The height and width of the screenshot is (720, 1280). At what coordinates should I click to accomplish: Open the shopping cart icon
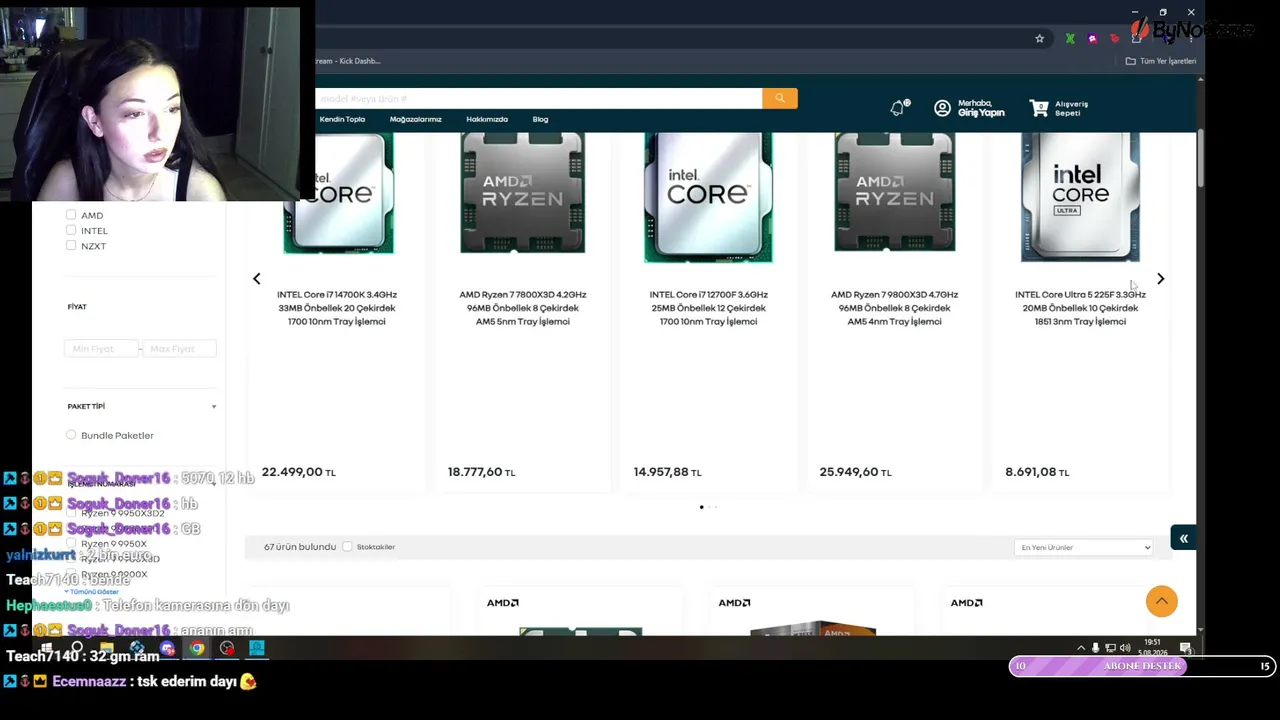(x=1039, y=108)
